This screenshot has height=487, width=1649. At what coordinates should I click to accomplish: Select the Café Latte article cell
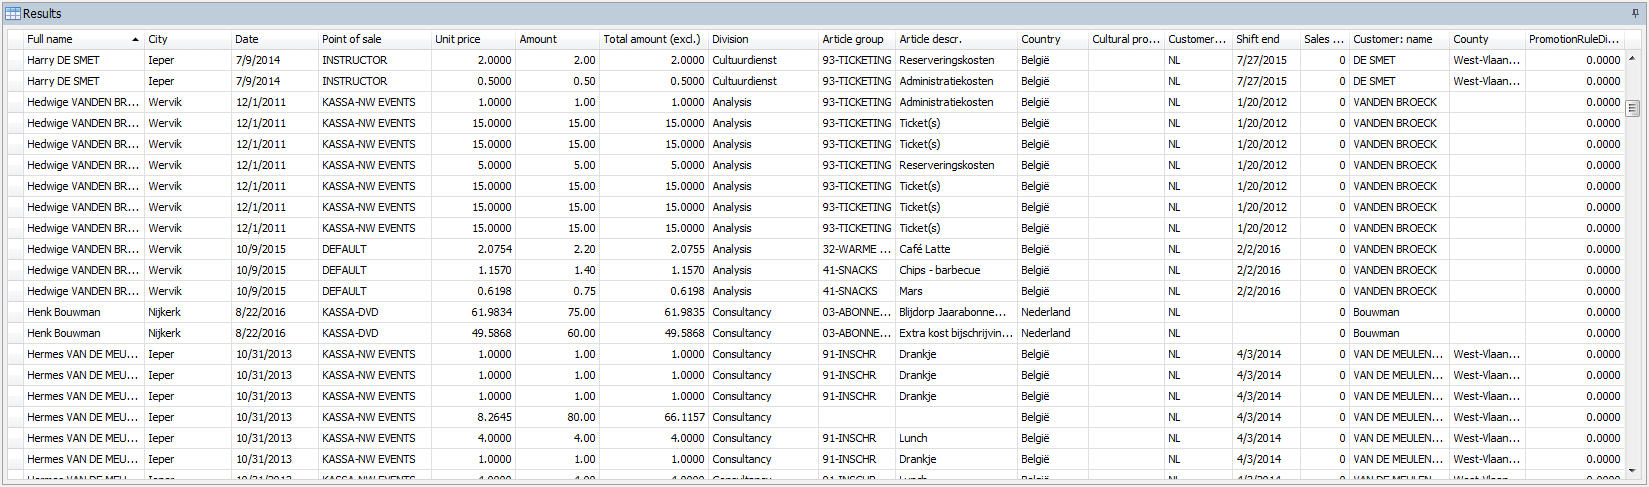coord(954,250)
